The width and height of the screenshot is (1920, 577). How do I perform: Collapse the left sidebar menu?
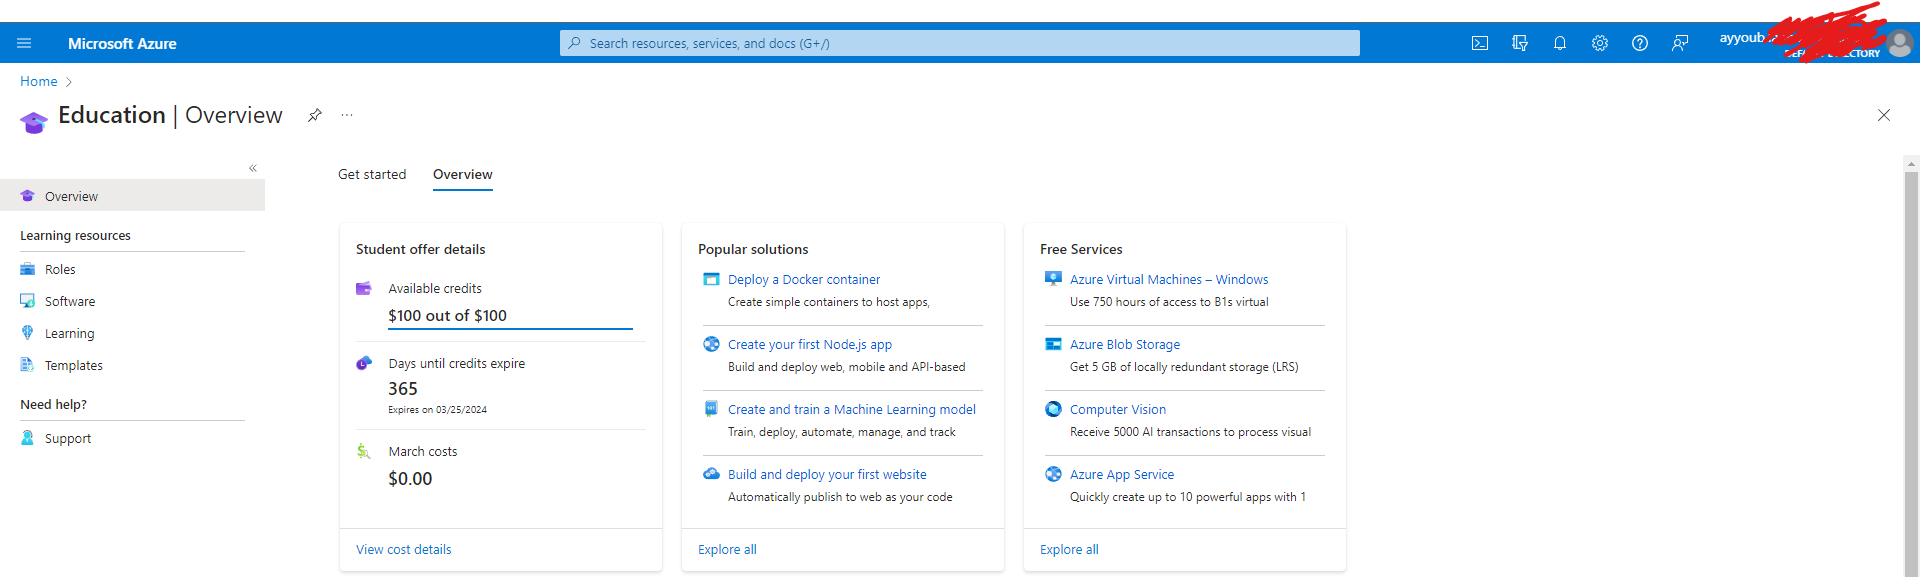tap(253, 168)
